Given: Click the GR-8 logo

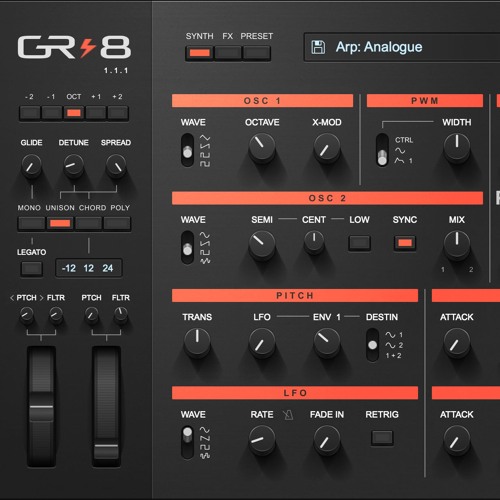Looking at the screenshot, I should (74, 47).
